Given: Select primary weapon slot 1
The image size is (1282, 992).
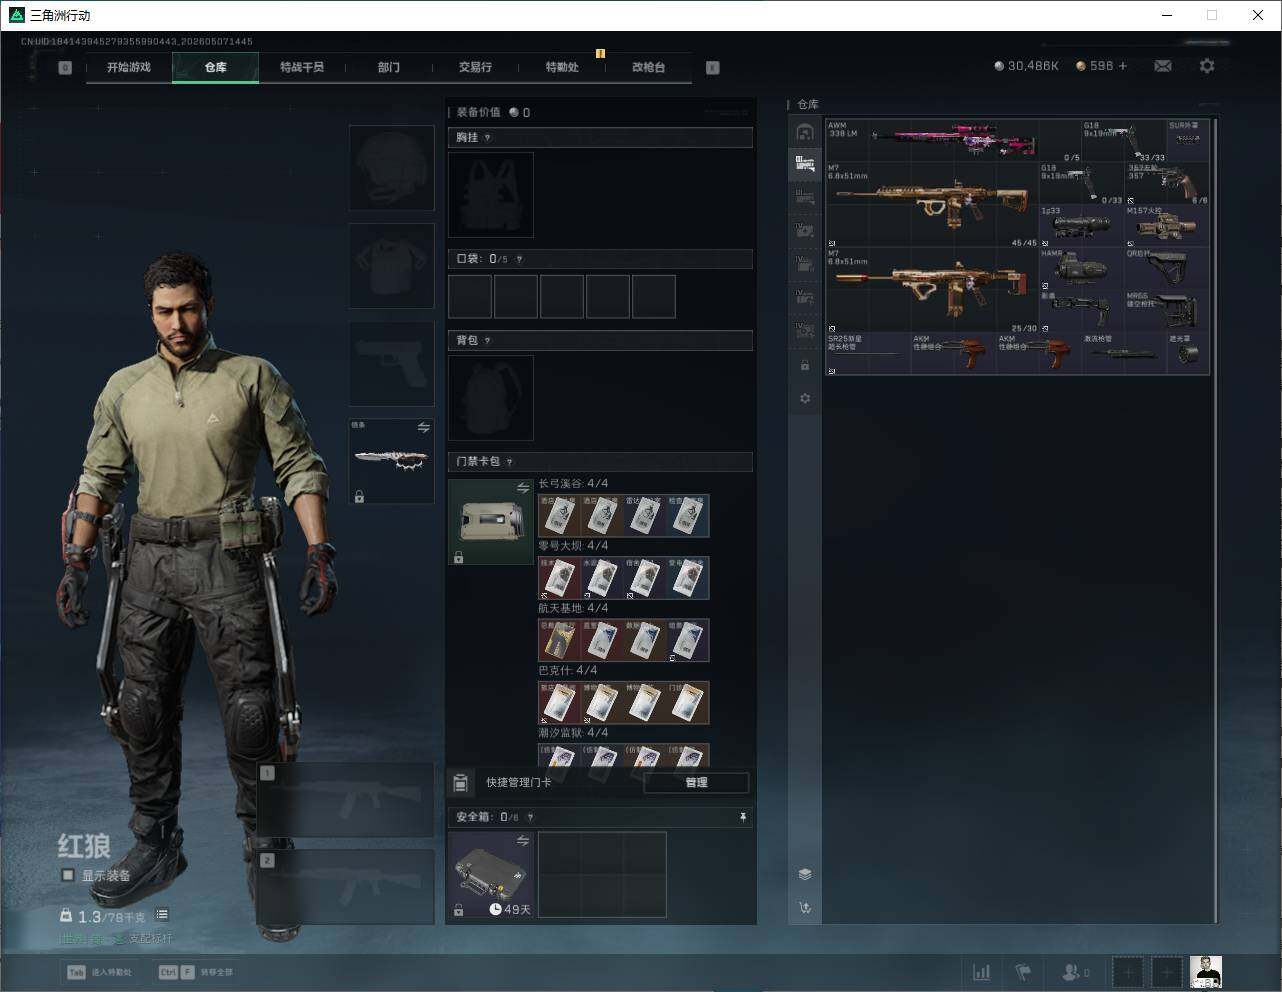Looking at the screenshot, I should 346,800.
